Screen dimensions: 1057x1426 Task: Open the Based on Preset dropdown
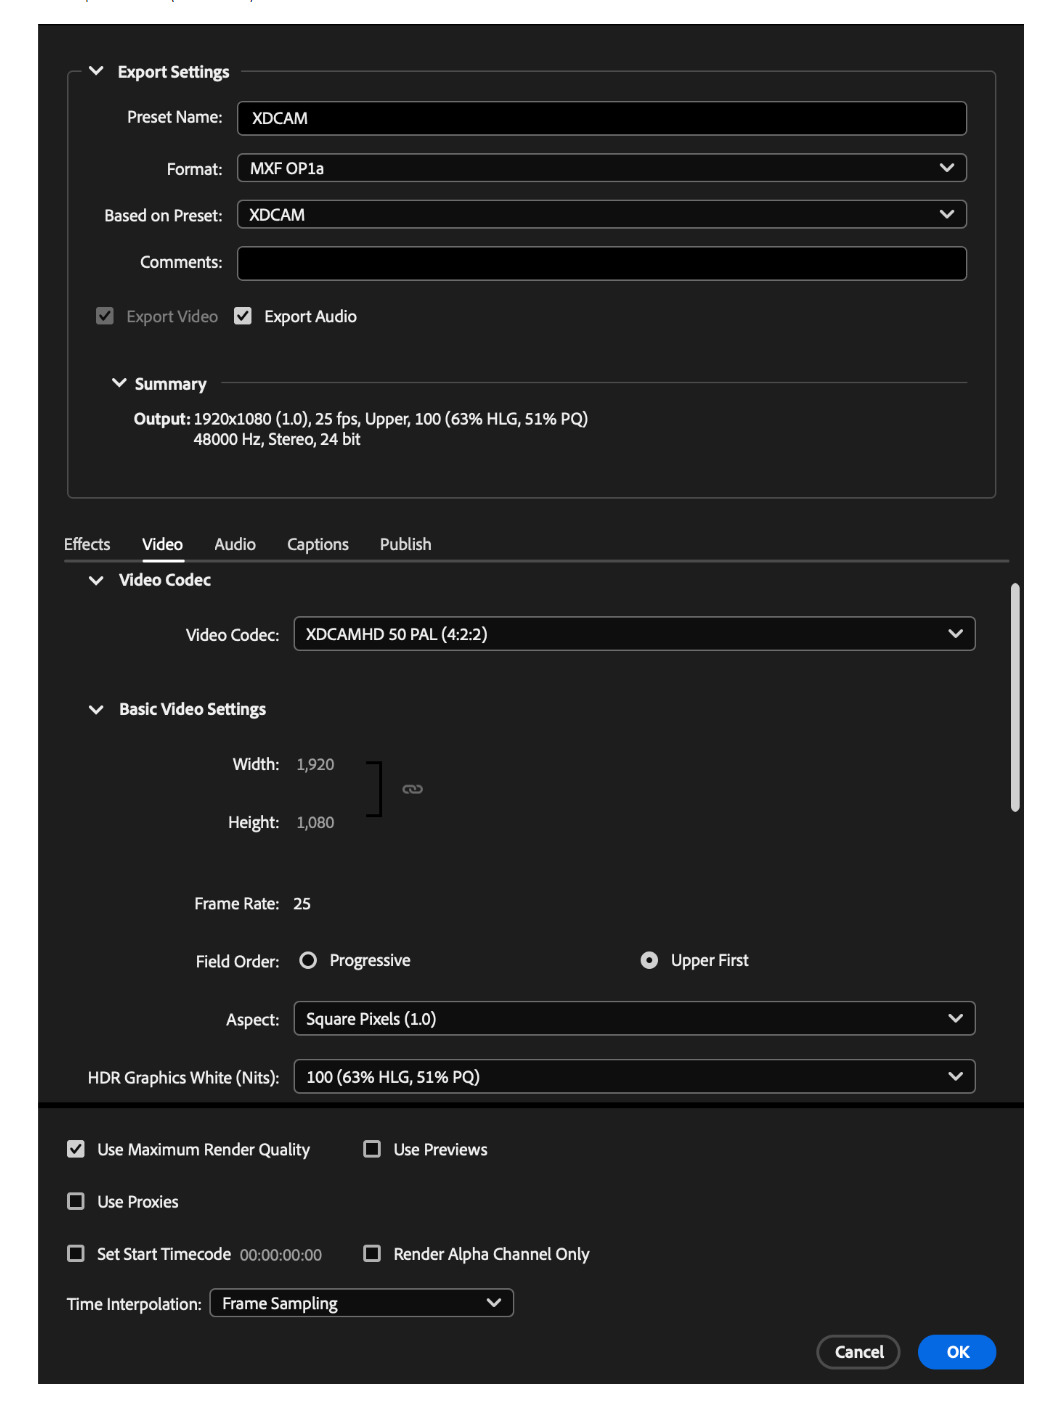(x=601, y=214)
